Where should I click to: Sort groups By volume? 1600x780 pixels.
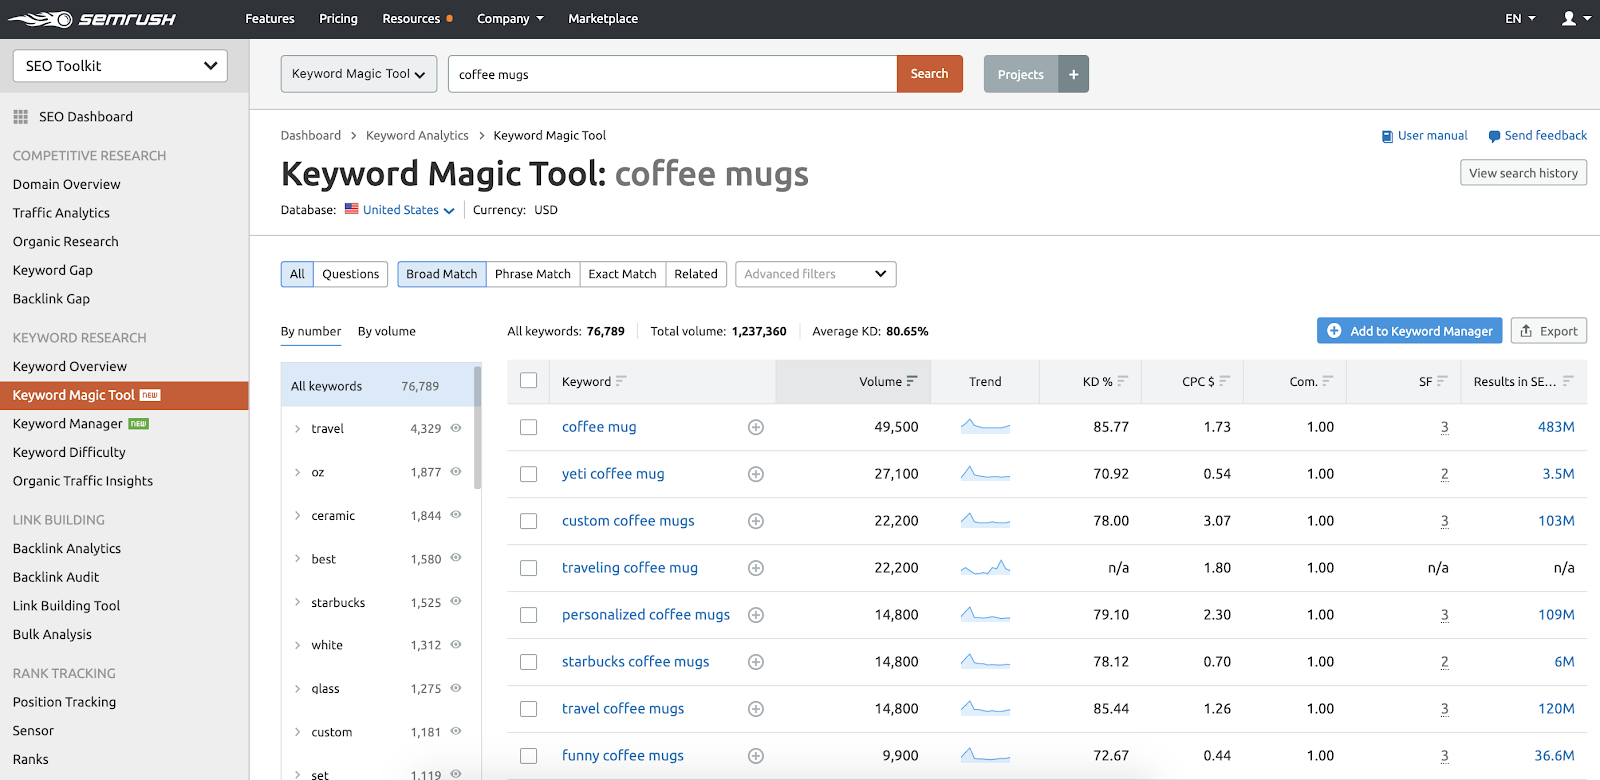(387, 331)
